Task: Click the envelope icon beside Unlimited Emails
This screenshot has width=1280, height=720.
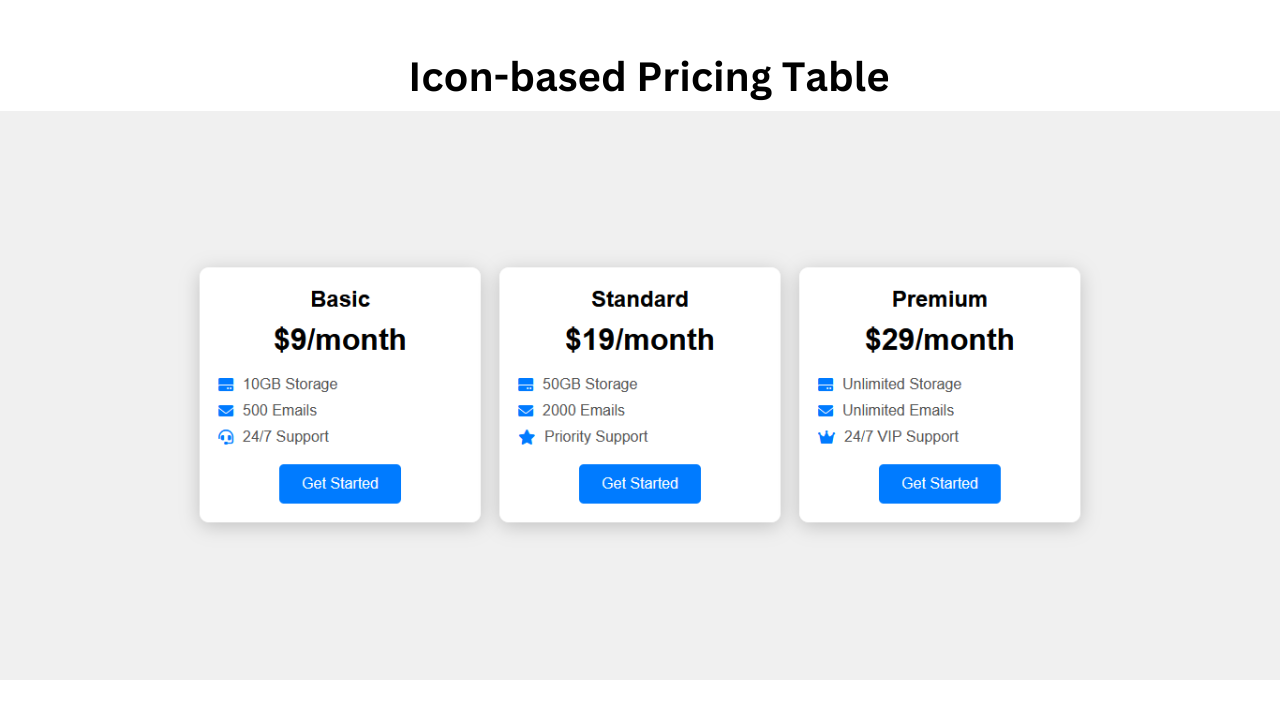Action: point(826,411)
